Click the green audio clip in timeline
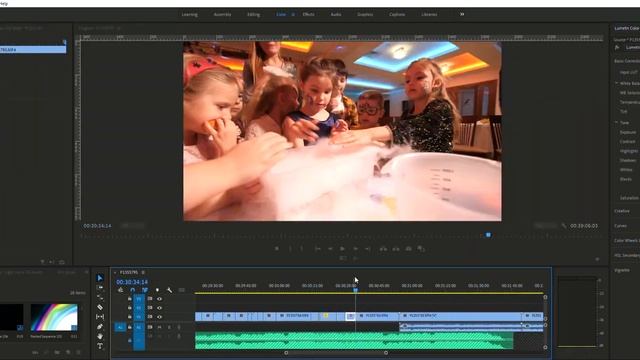The image size is (640, 360). click(x=354, y=341)
